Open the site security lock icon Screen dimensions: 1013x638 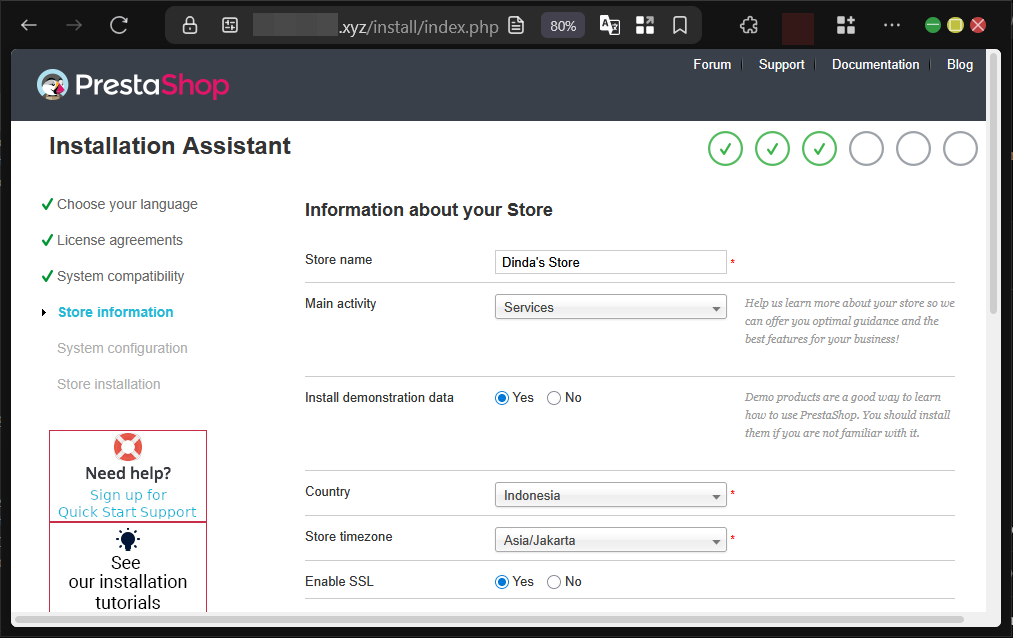coord(189,27)
